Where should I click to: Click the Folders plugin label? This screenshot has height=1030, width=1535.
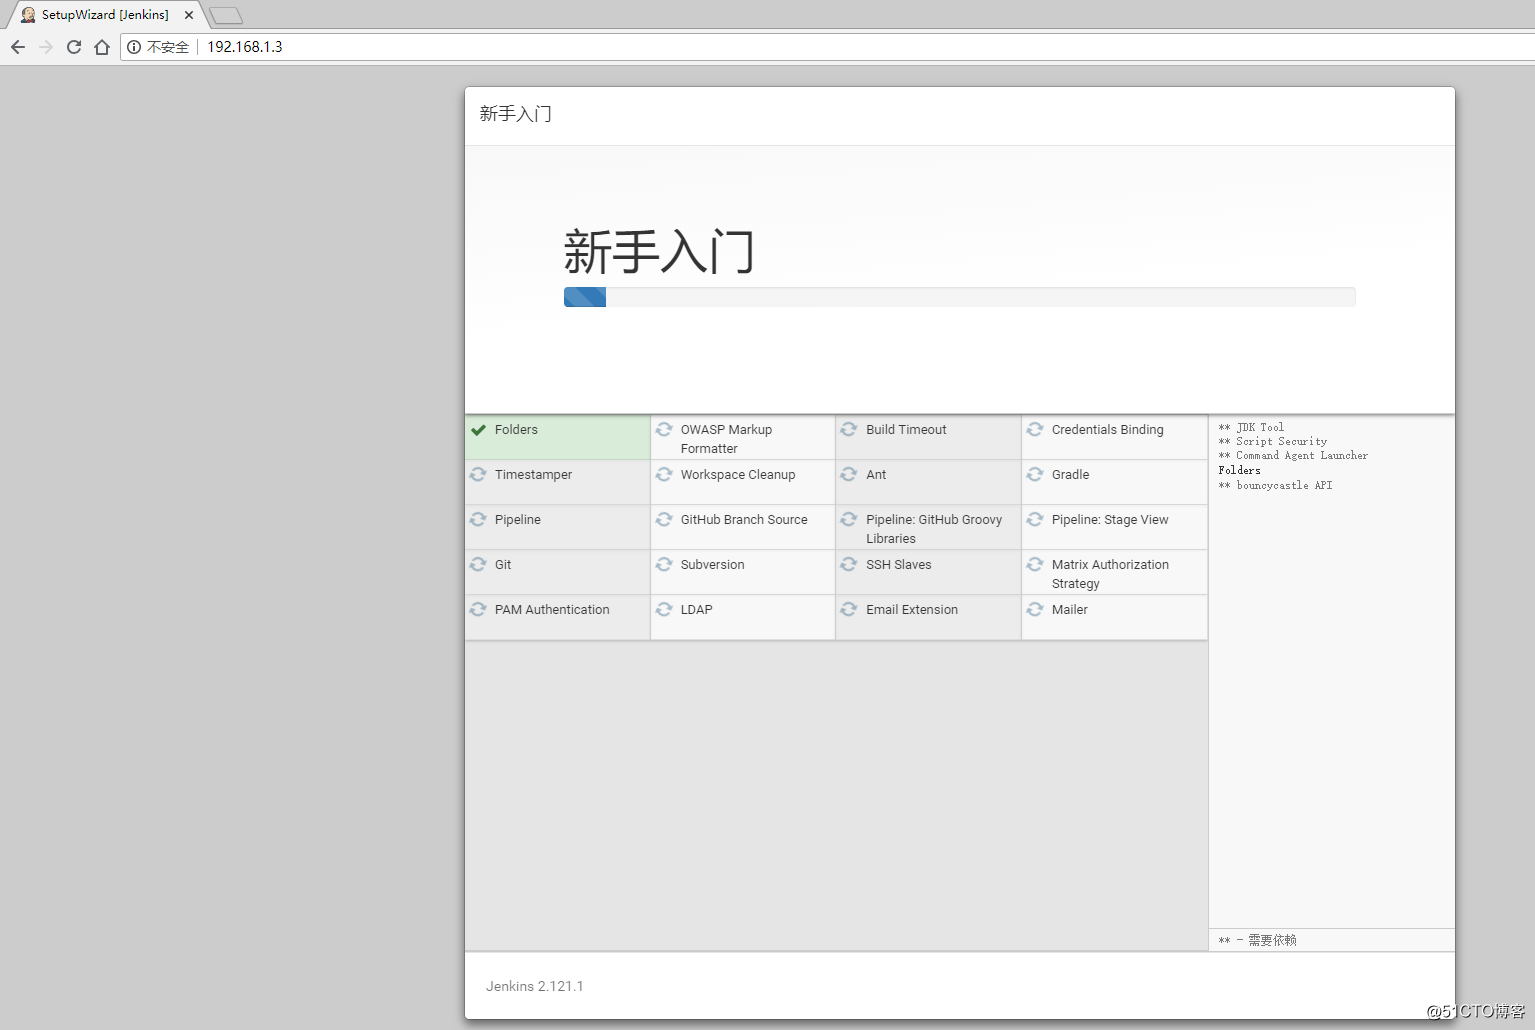[516, 430]
